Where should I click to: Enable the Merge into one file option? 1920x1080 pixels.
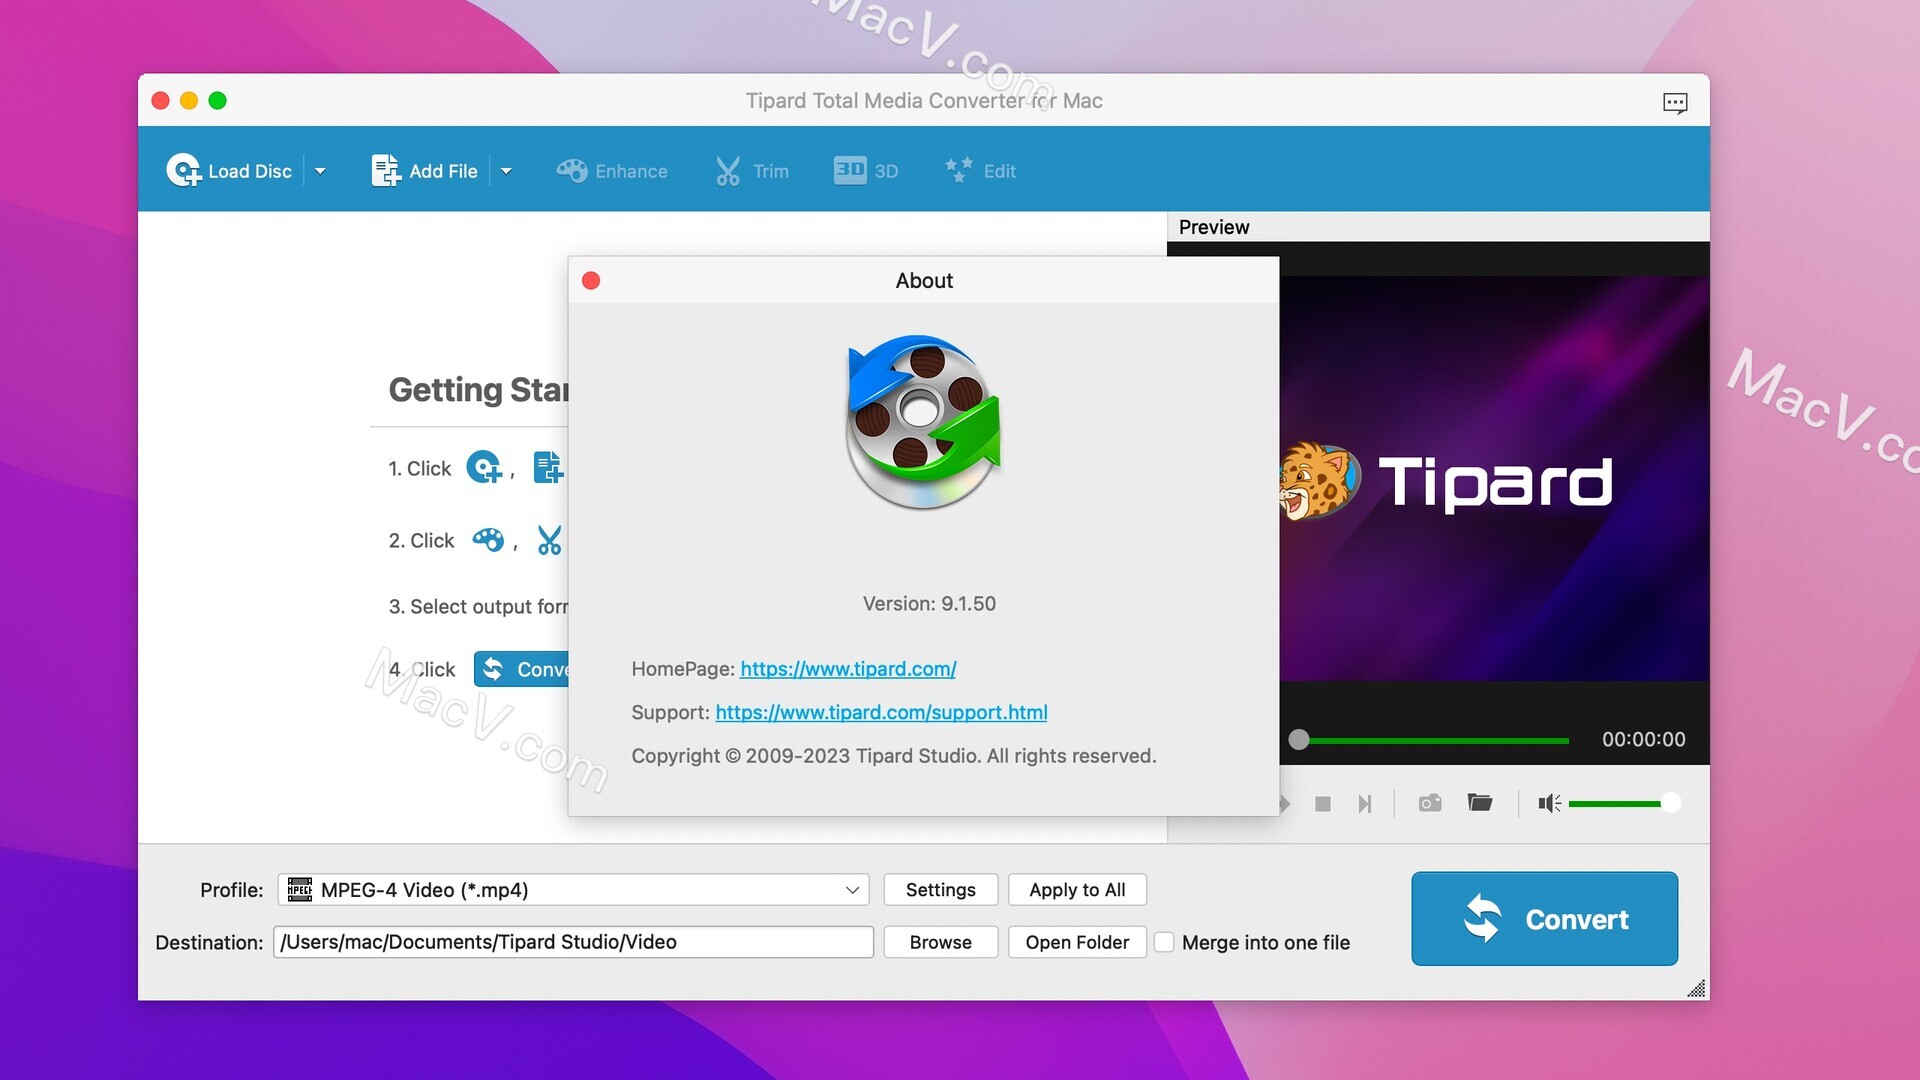(x=1163, y=942)
